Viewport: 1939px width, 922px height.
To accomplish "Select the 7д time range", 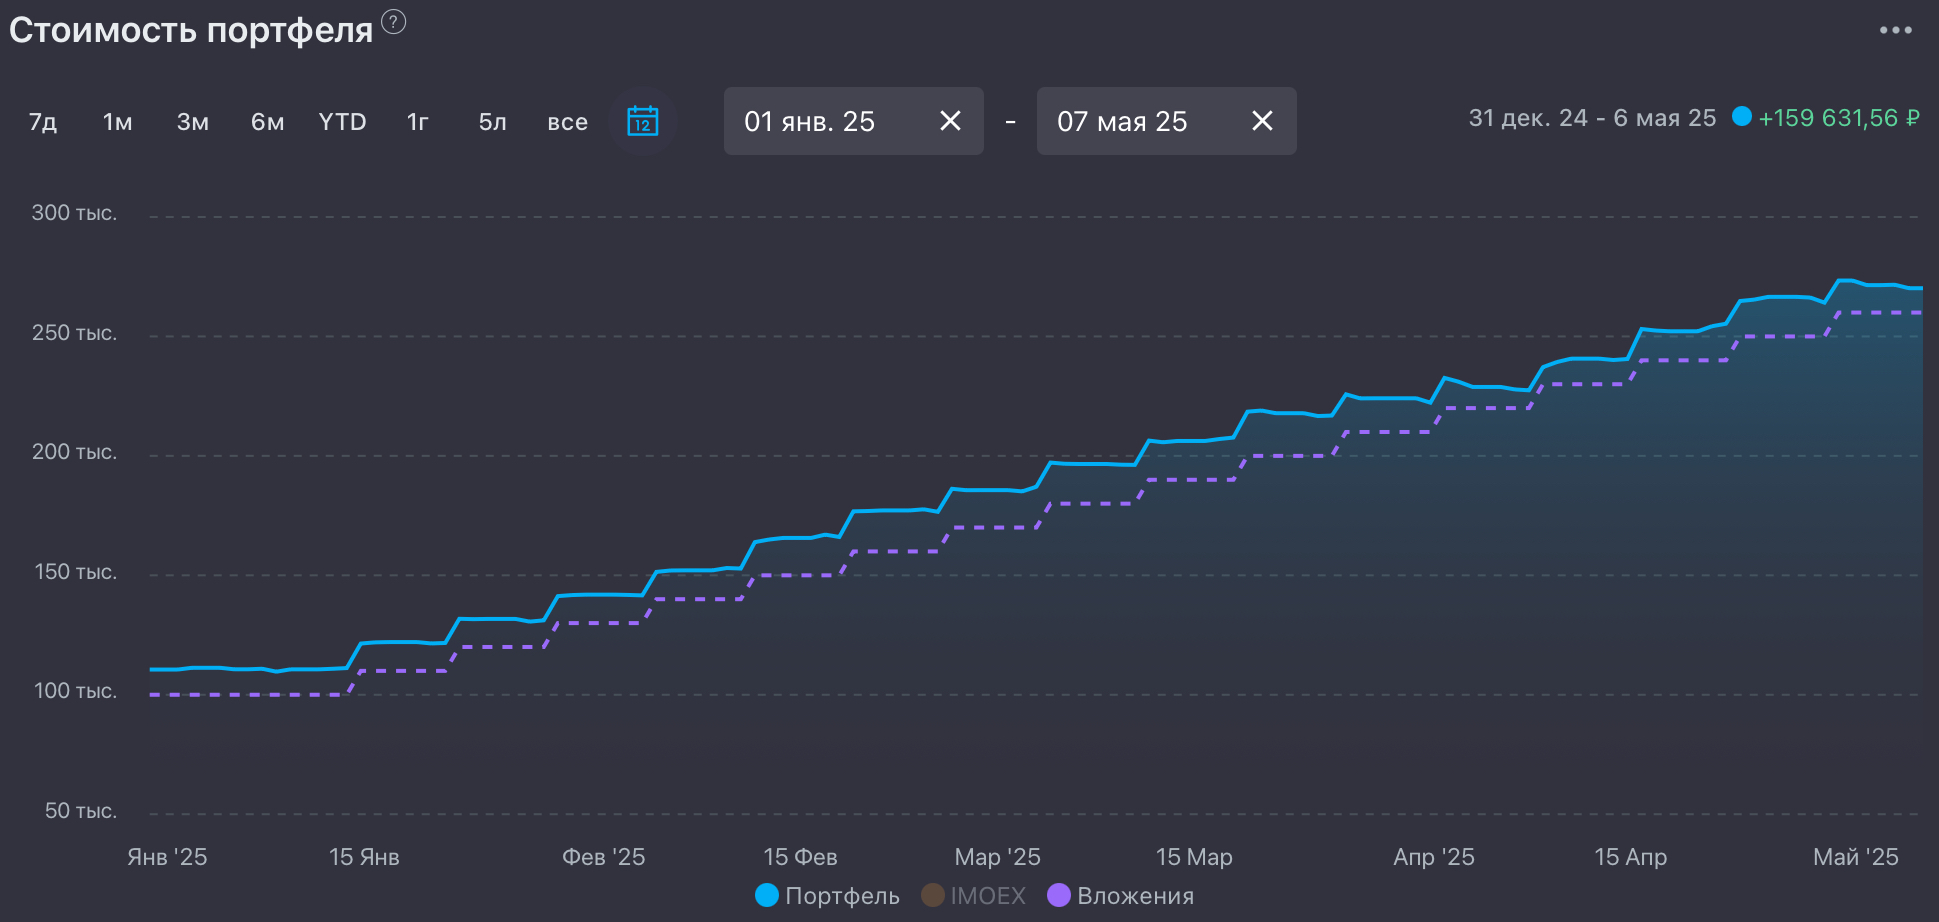I will (43, 122).
